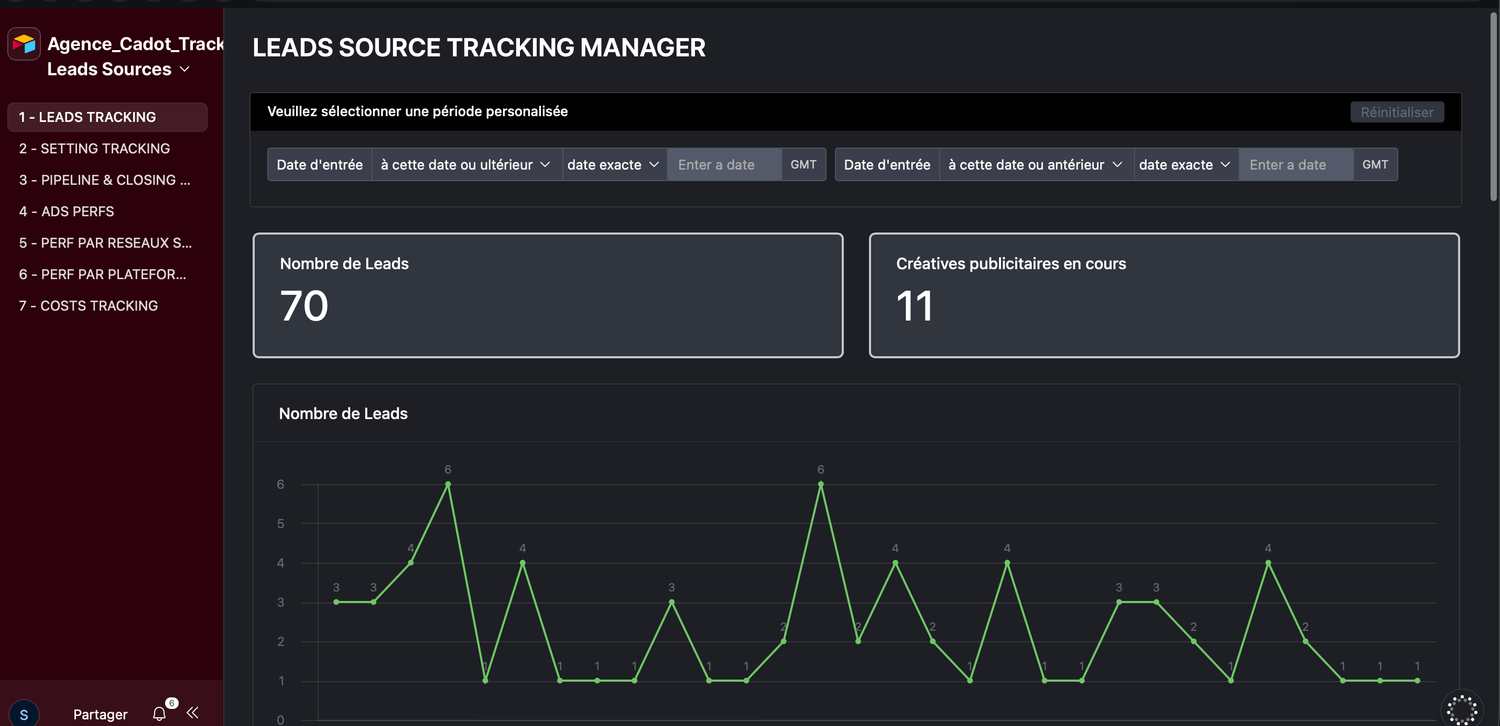
Task: Click the end date "Enter a date" field
Action: [1295, 165]
